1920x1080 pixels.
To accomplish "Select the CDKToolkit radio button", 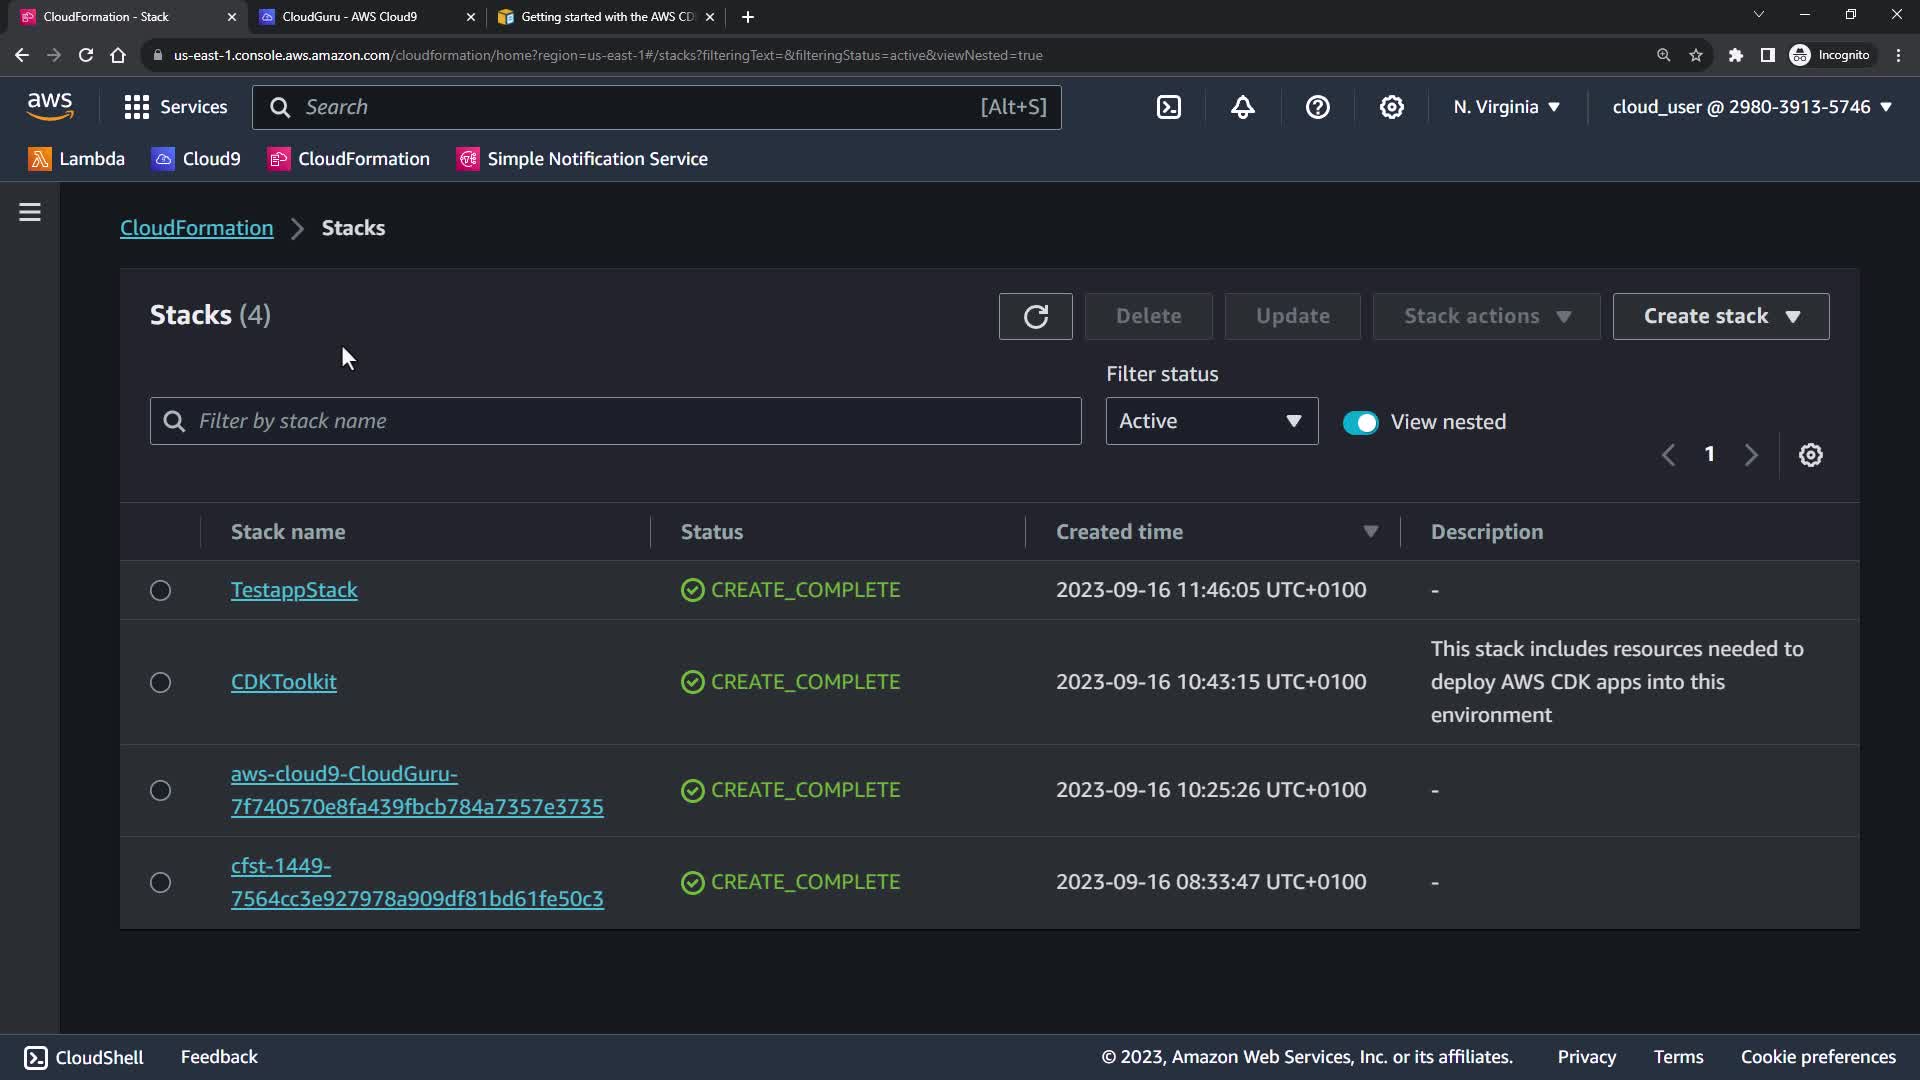I will 160,682.
